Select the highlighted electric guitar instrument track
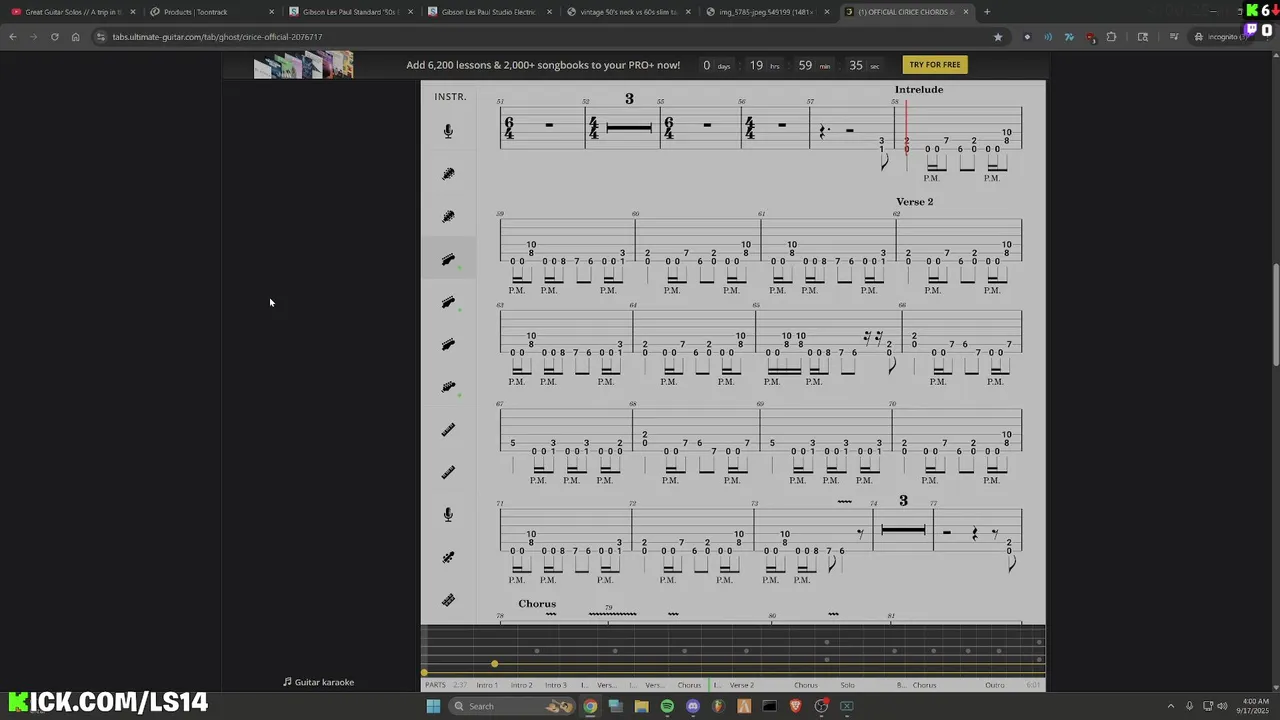Image resolution: width=1280 pixels, height=720 pixels. click(448, 259)
